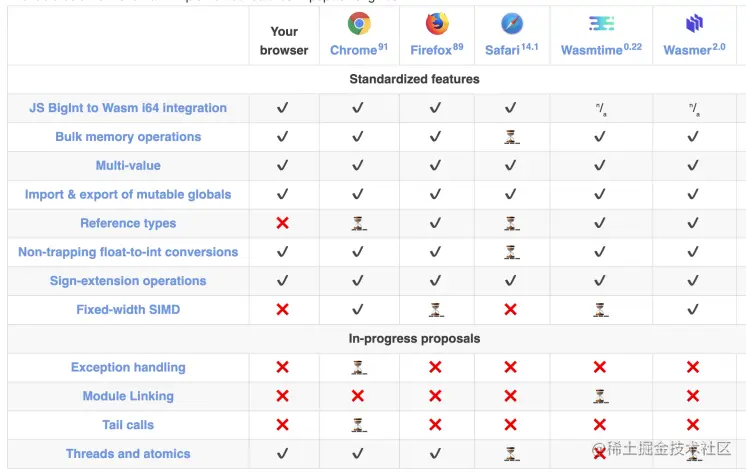Click red X for Safari Fixed-width SIMD
The width and height of the screenshot is (746, 472).
(510, 310)
